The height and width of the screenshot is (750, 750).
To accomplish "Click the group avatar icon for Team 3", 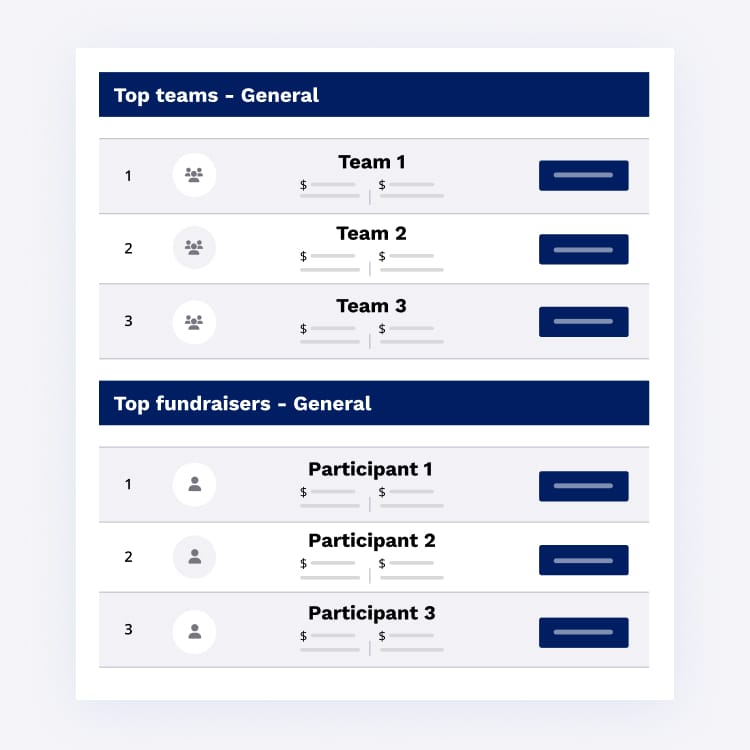I will (194, 322).
